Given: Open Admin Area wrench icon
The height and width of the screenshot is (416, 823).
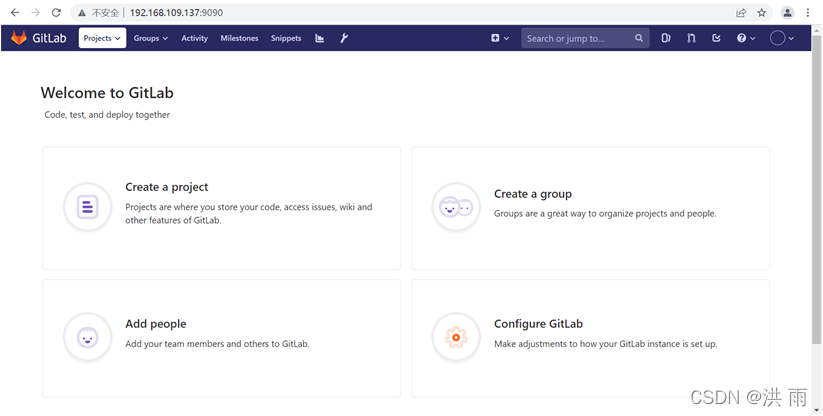Looking at the screenshot, I should [x=344, y=38].
